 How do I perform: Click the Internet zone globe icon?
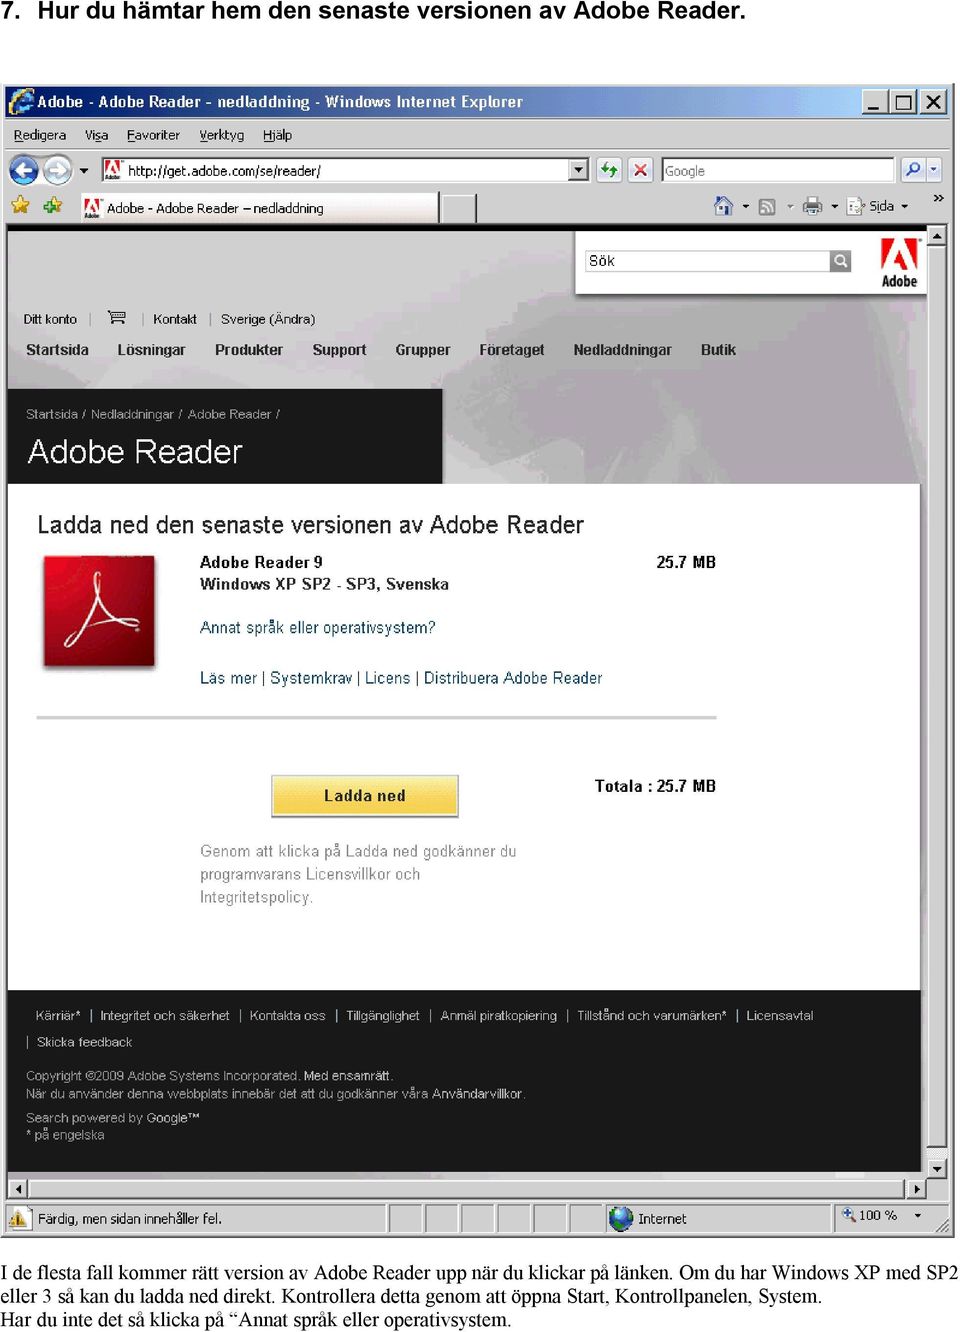pos(621,1218)
